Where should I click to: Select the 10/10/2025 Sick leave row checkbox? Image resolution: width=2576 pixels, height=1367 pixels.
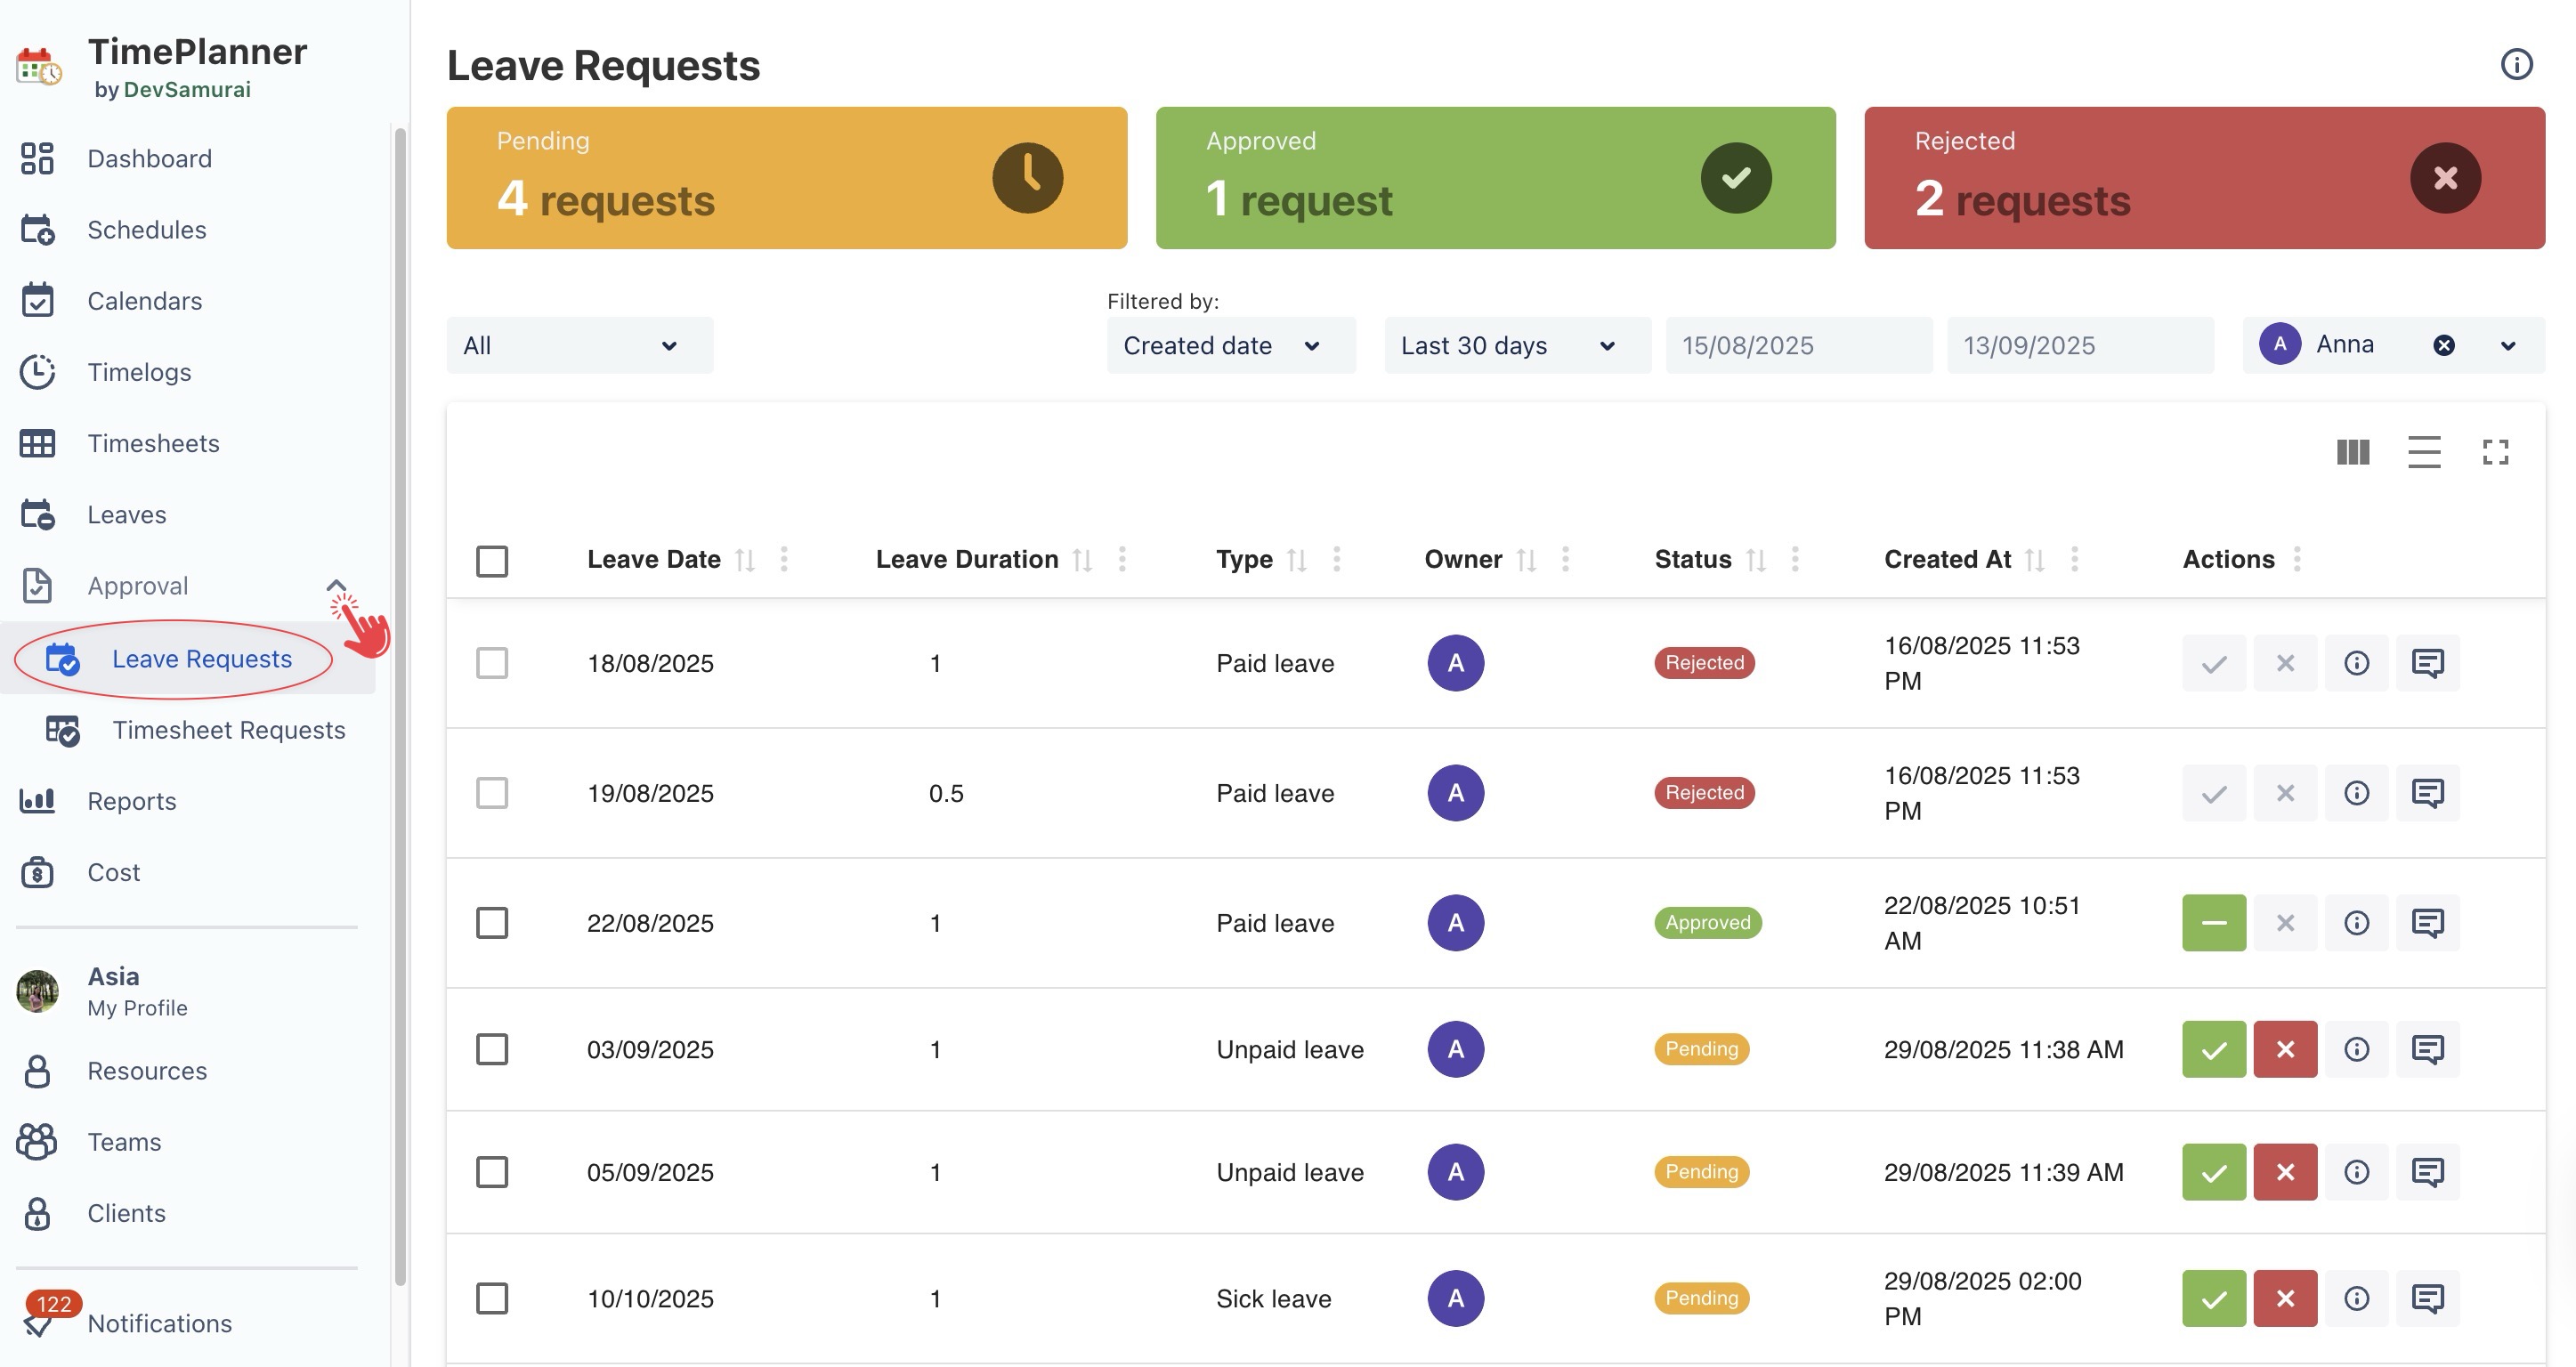coord(492,1298)
